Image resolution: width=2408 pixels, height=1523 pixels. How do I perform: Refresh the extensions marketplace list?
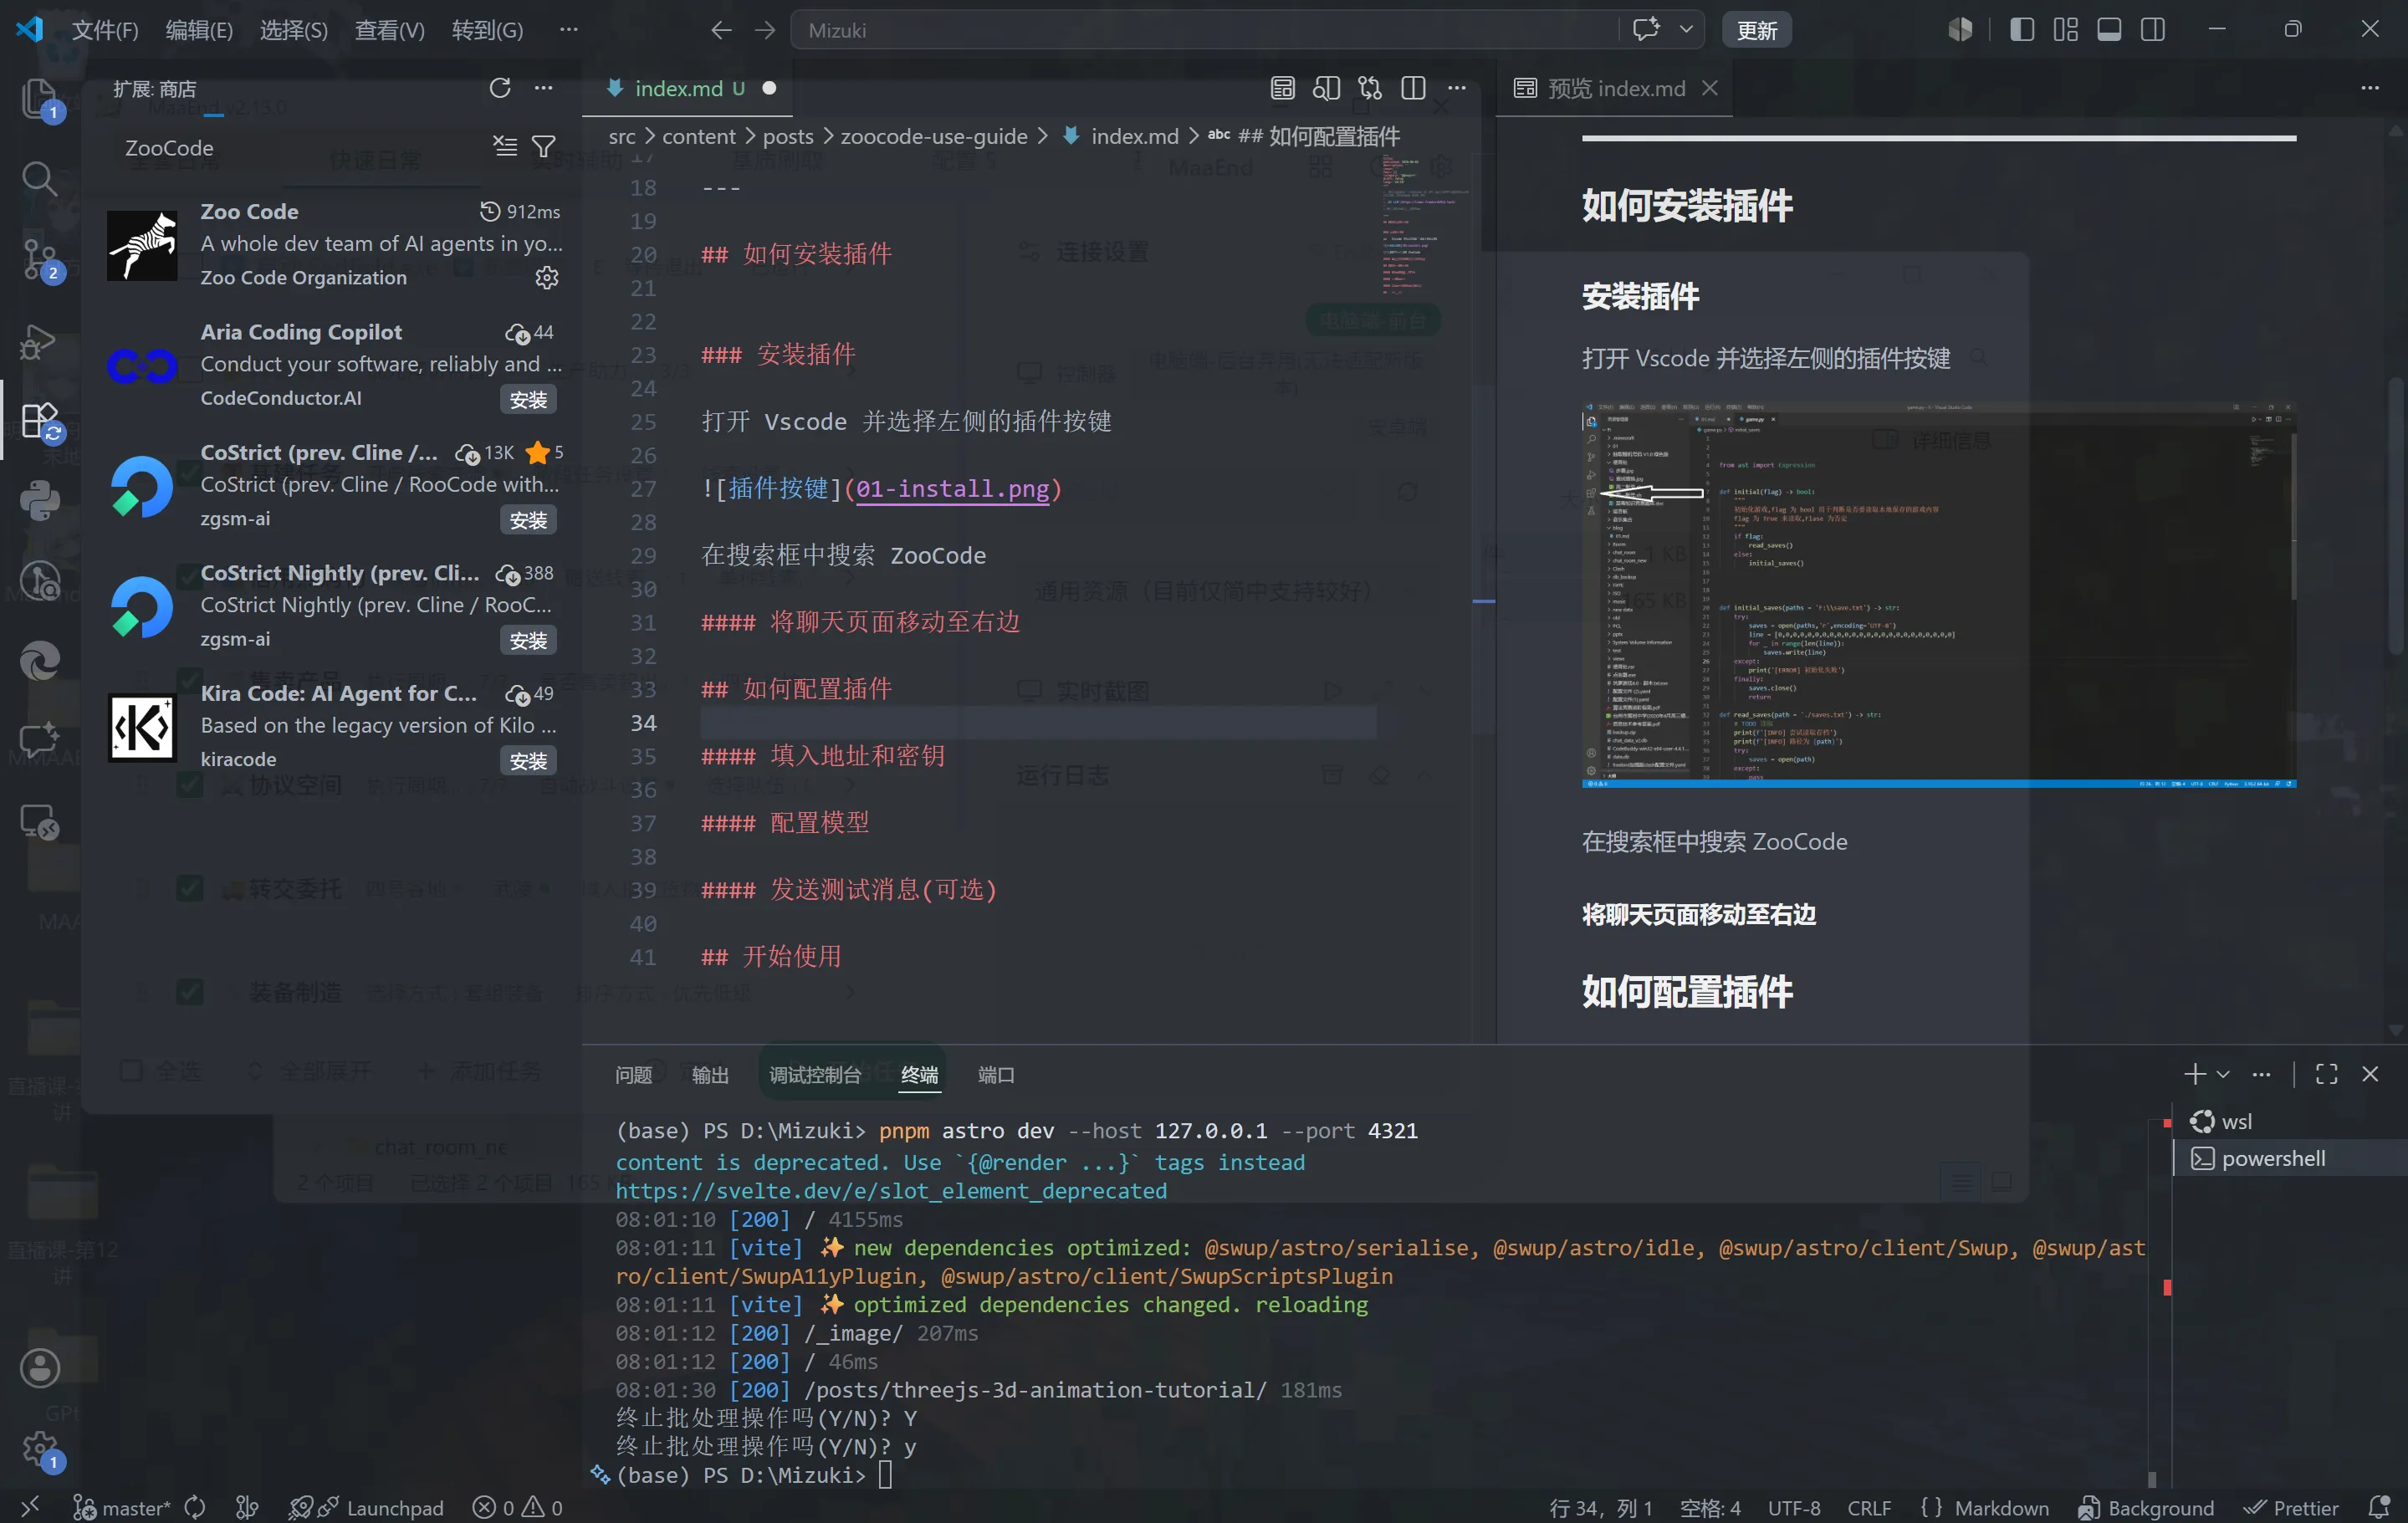(x=500, y=88)
